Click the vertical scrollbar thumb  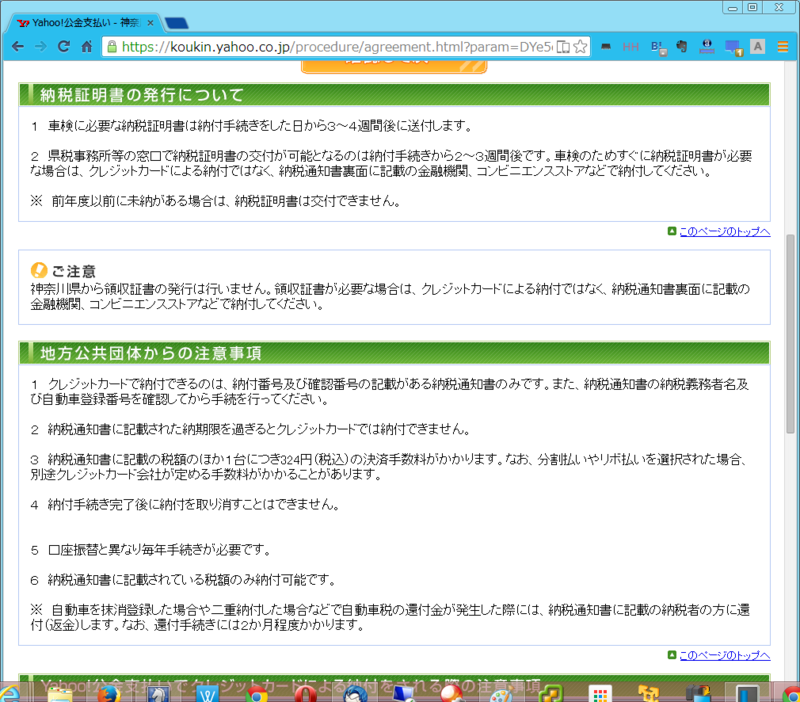pos(791,334)
